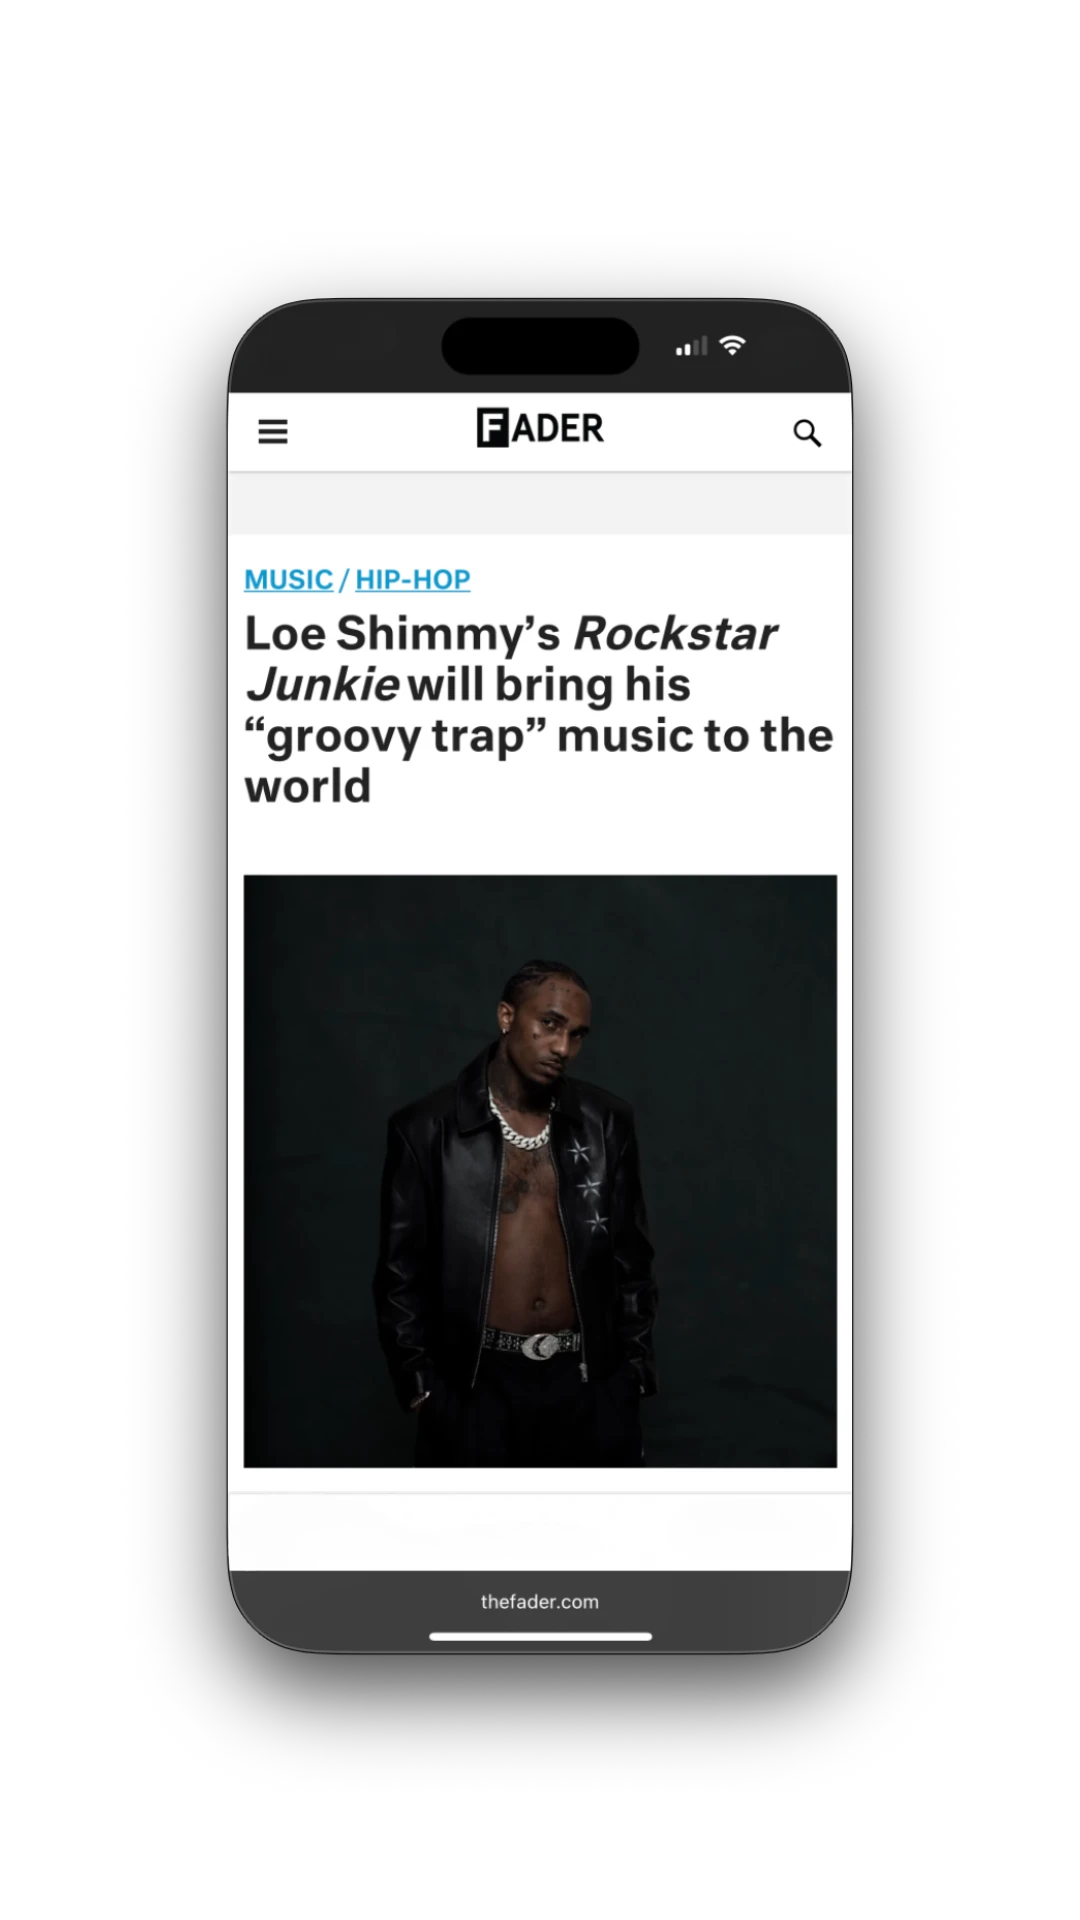Select the italic Rockstar title text

pos(675,634)
